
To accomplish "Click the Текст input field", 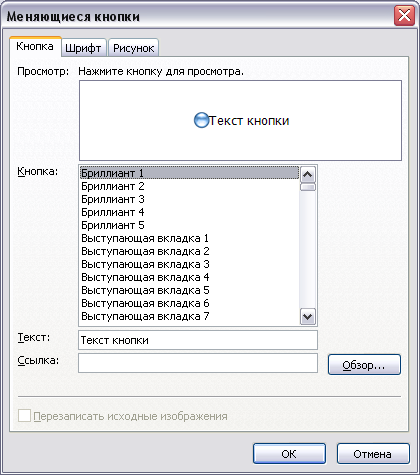I will (x=198, y=340).
